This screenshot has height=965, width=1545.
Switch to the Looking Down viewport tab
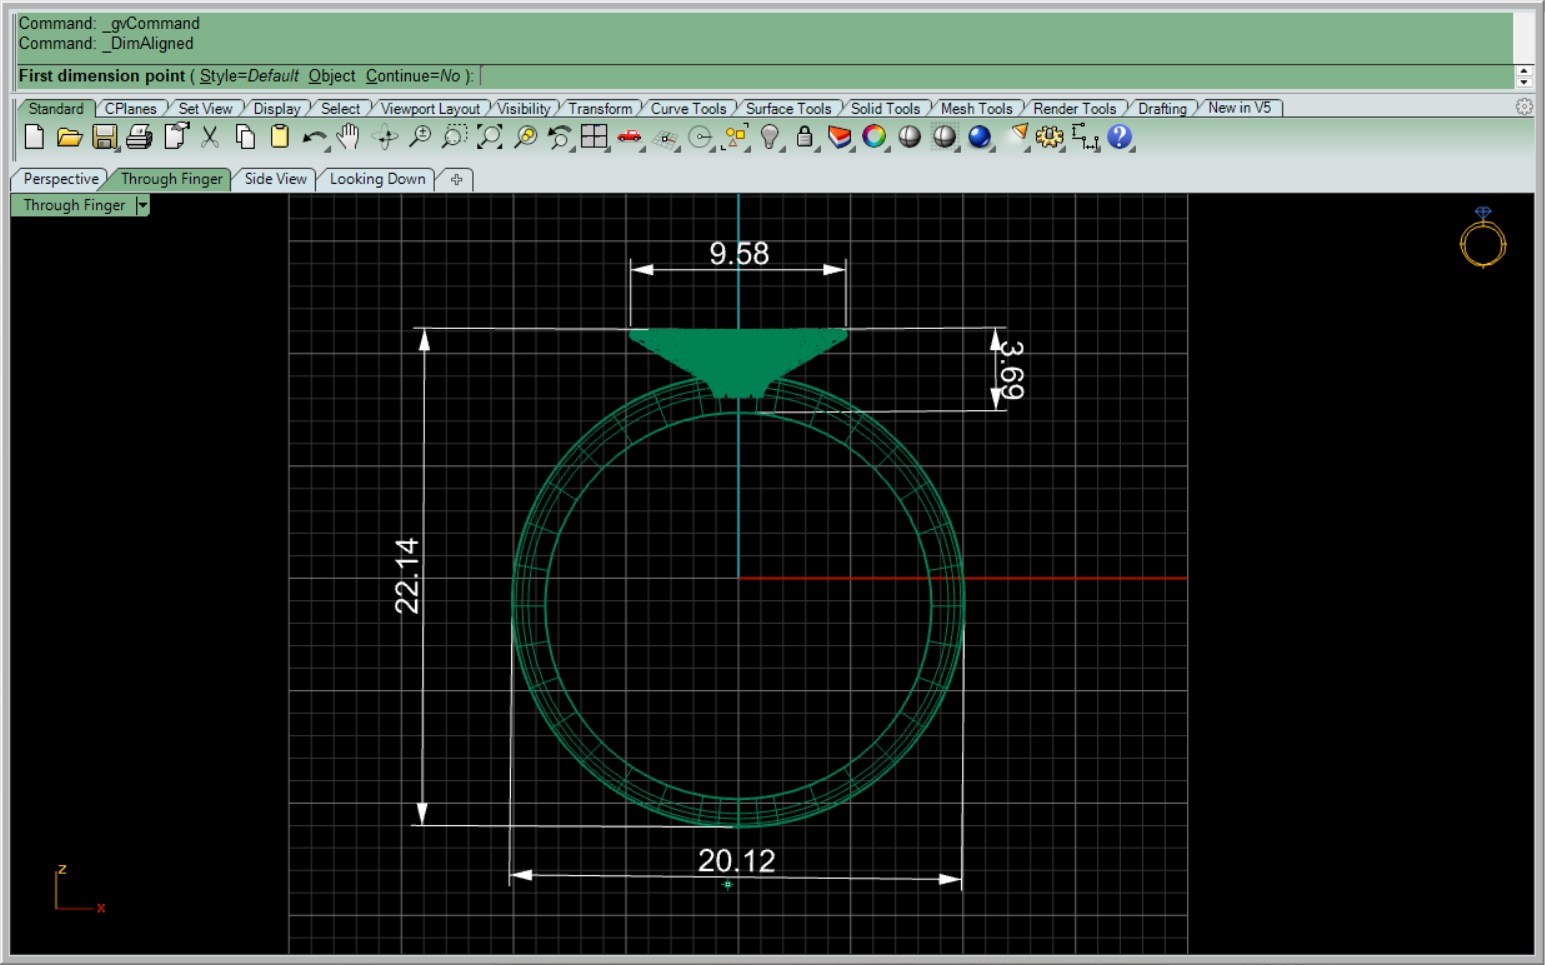377,179
